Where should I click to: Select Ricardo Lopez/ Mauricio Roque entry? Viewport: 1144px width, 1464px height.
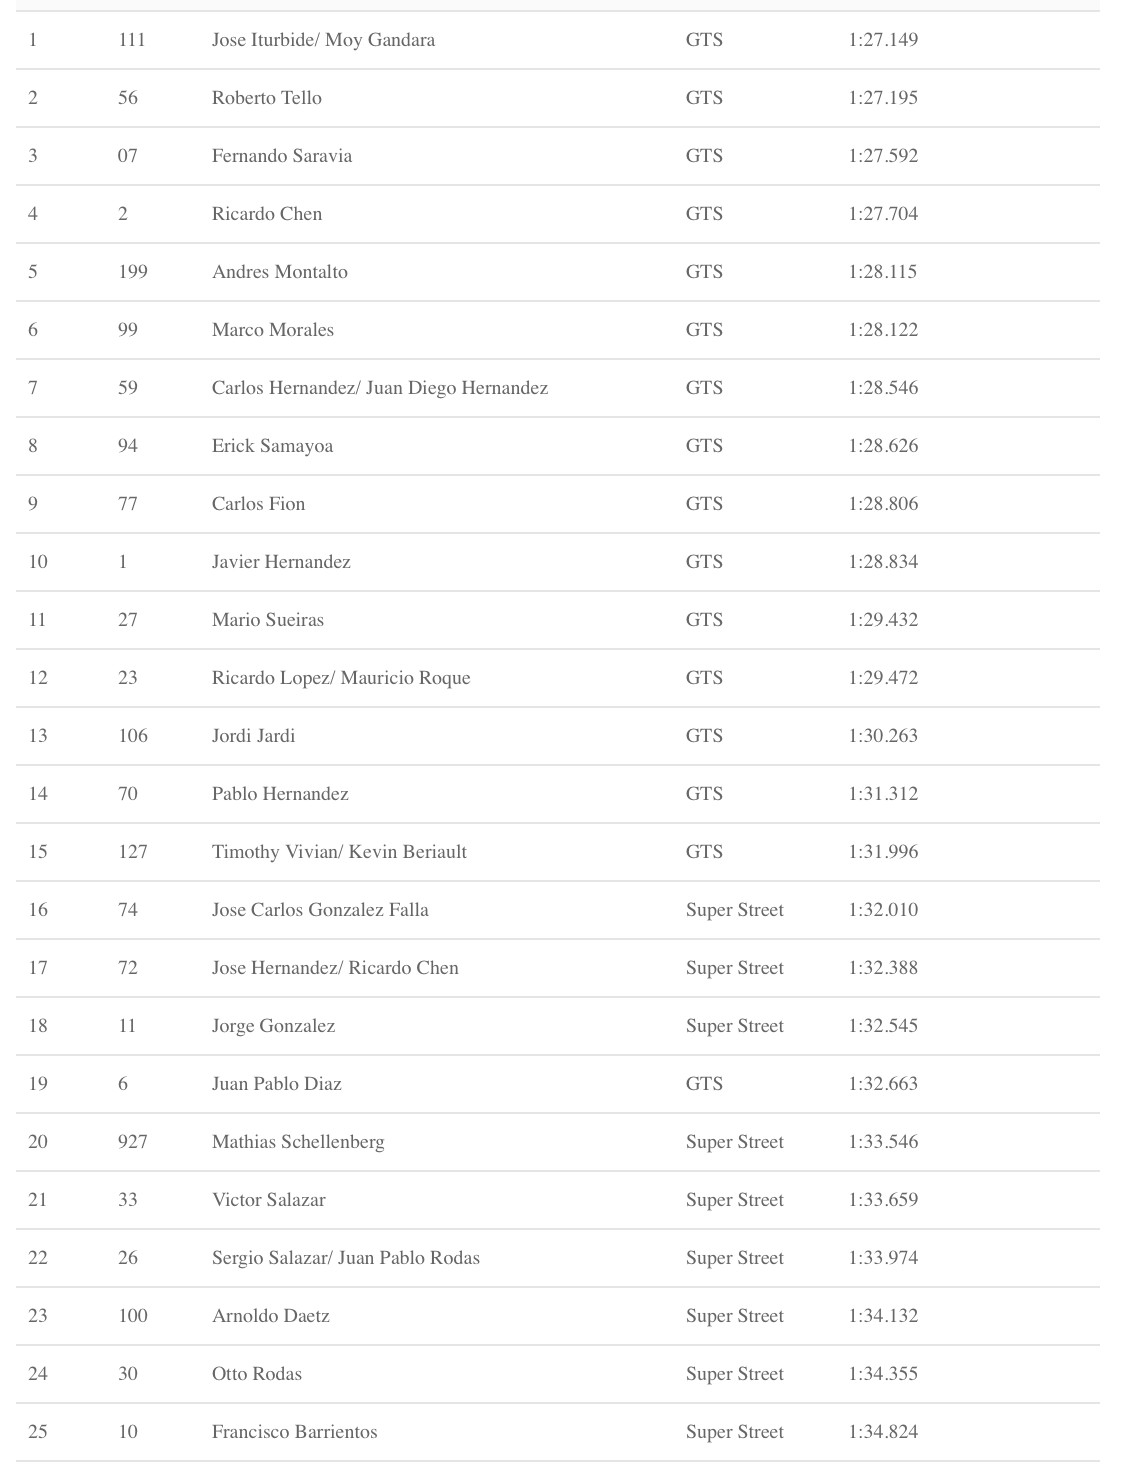tap(341, 678)
